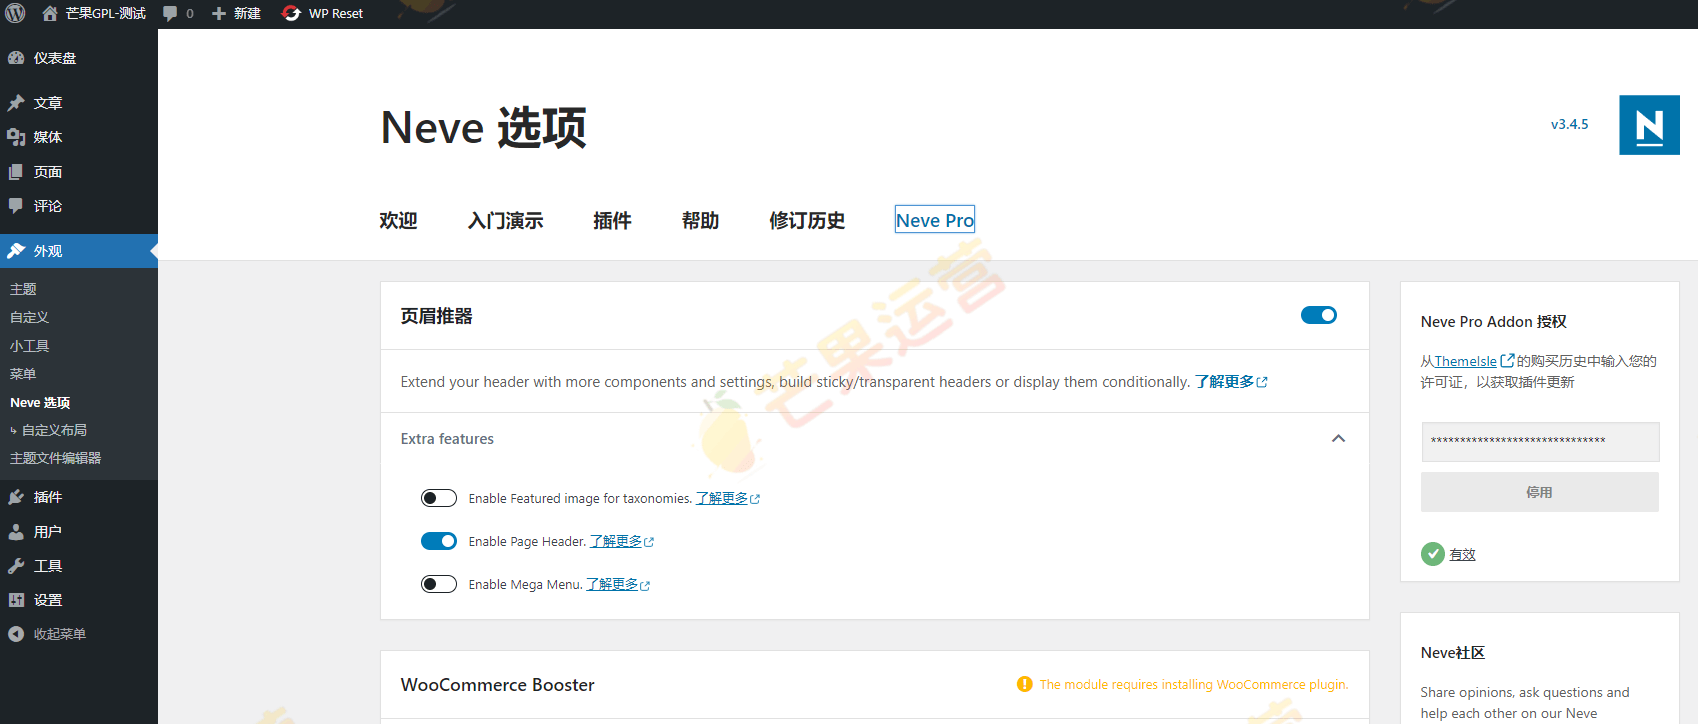1698x724 pixels.
Task: Toggle the 页眉推器 module switch
Action: 1319,315
